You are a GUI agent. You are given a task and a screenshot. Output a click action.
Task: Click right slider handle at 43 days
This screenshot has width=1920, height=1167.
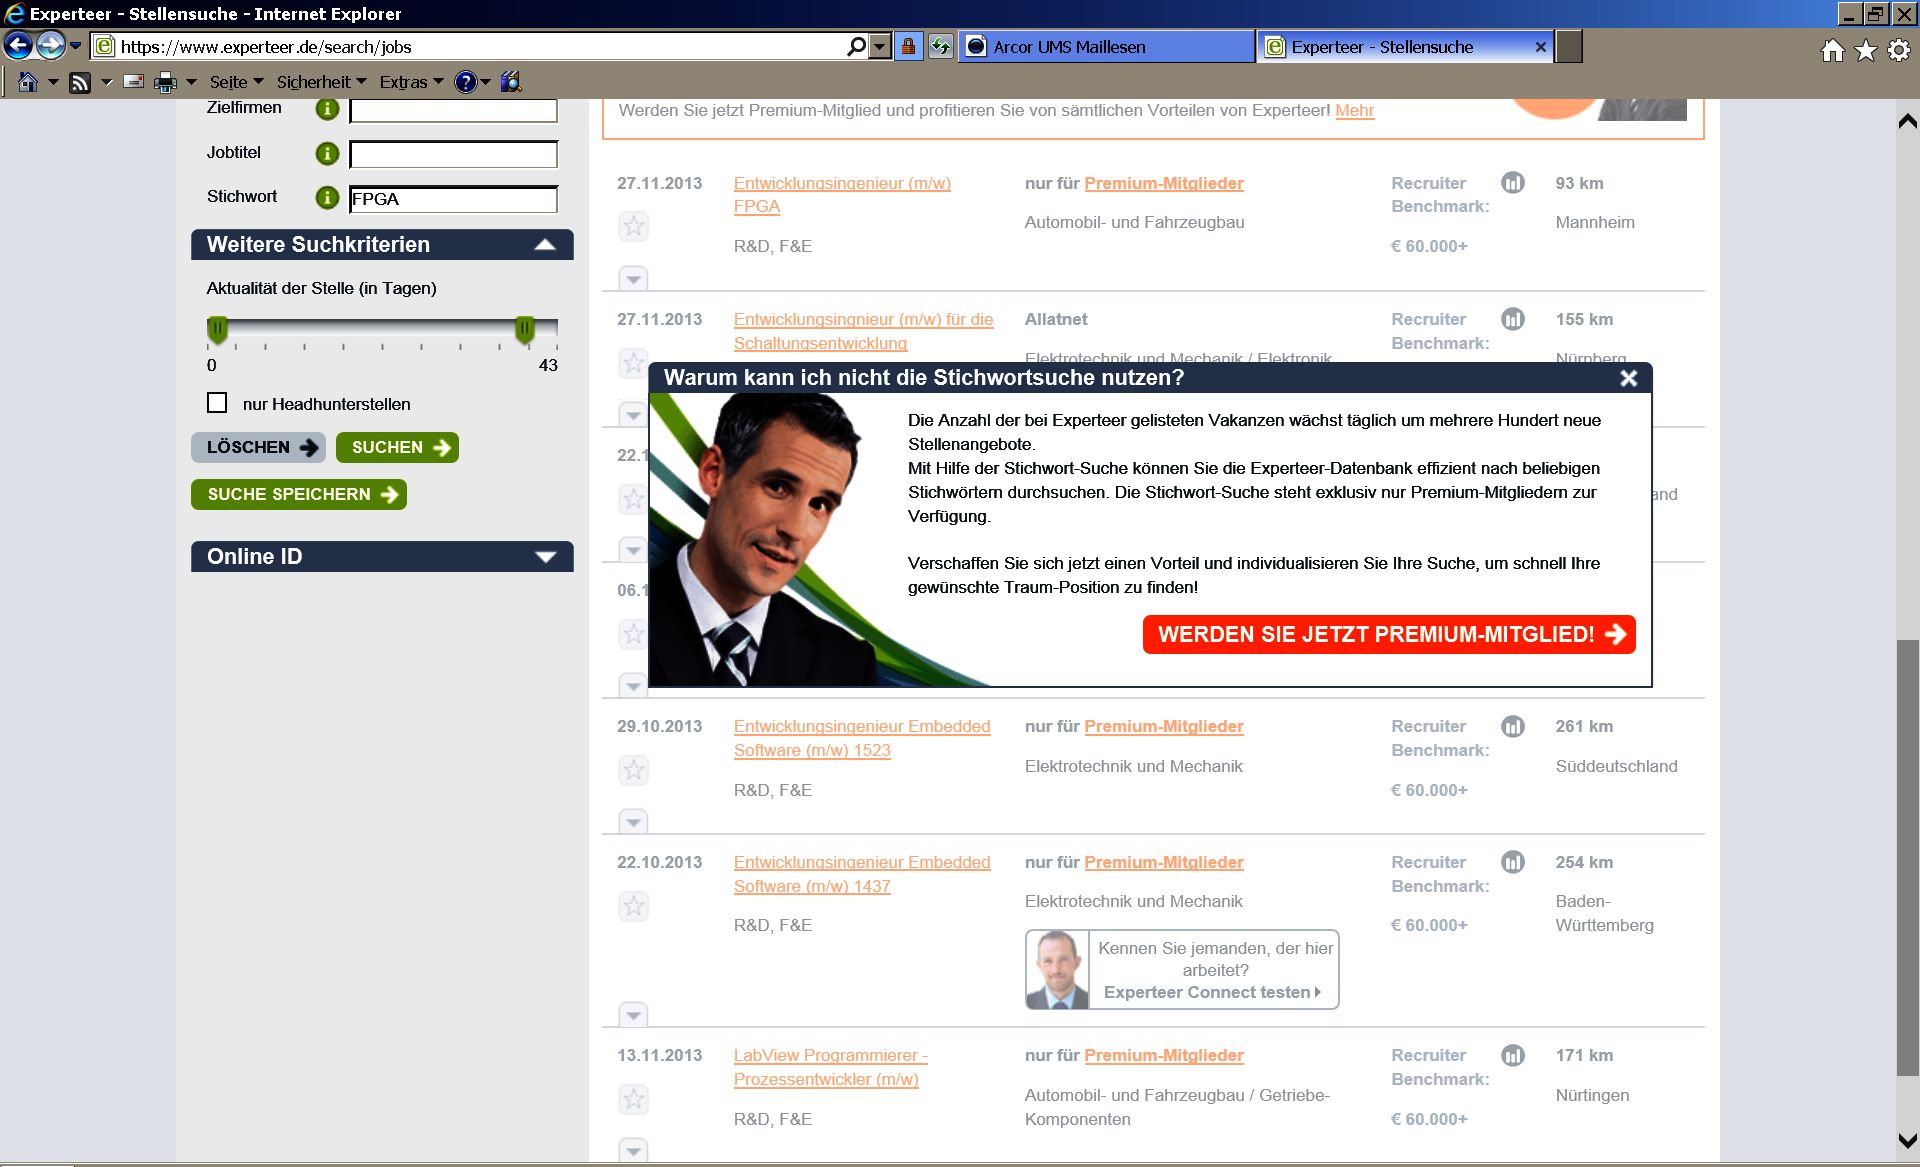(524, 330)
